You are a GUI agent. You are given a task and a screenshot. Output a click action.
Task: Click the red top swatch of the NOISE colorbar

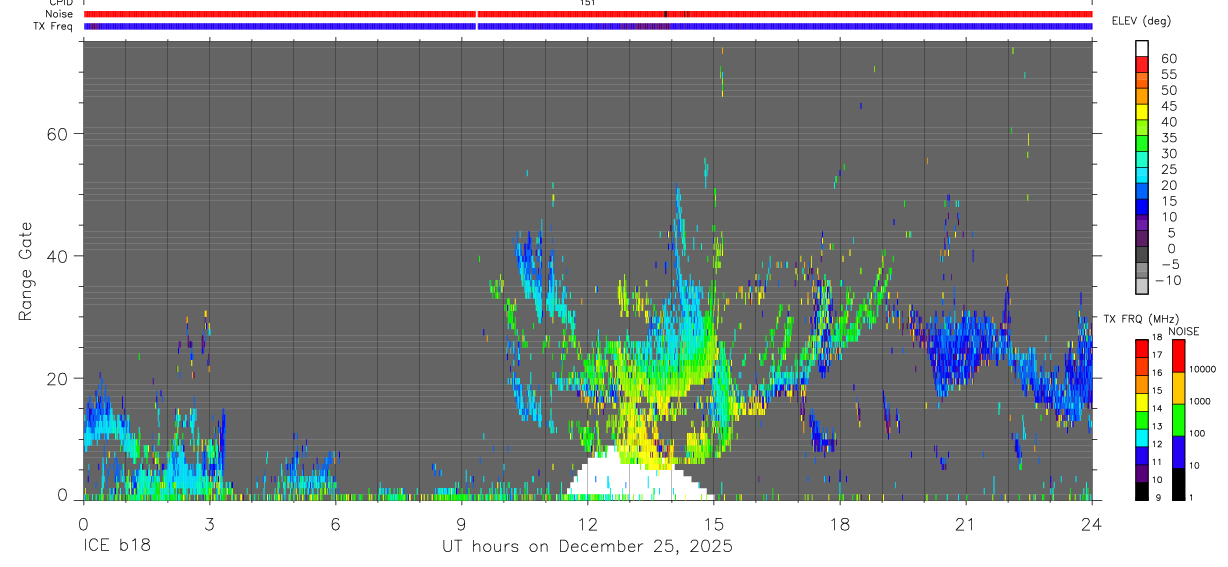pos(1179,355)
